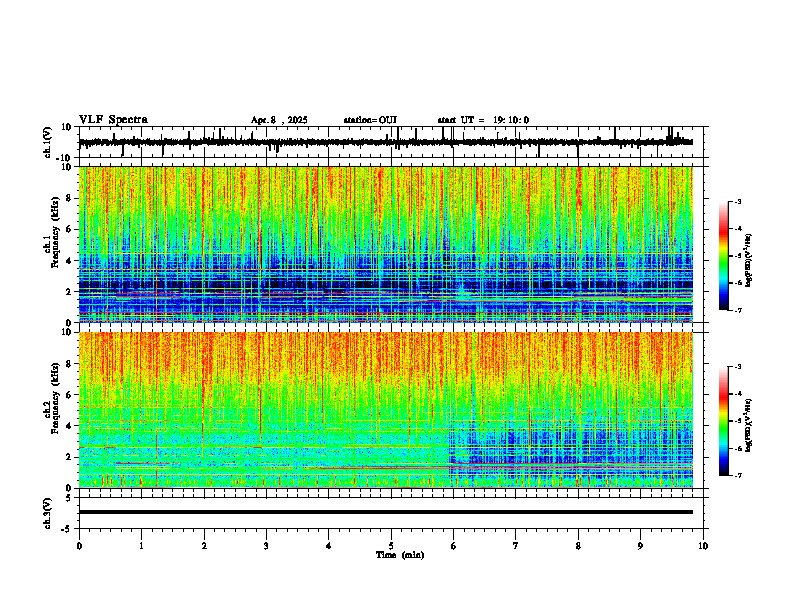
Task: Click time axis tick label '7'
Action: (x=516, y=546)
